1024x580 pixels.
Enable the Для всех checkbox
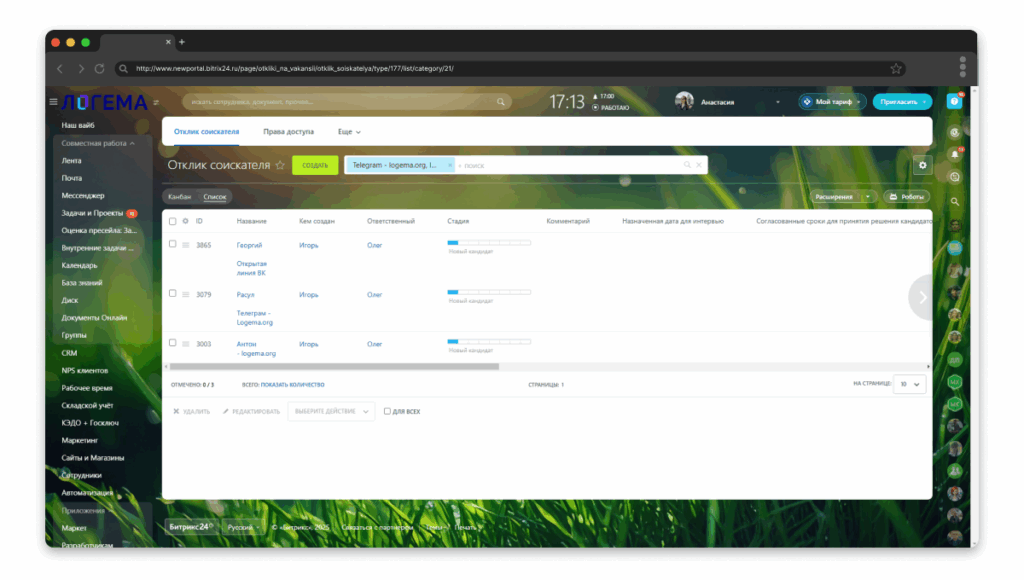pos(387,411)
